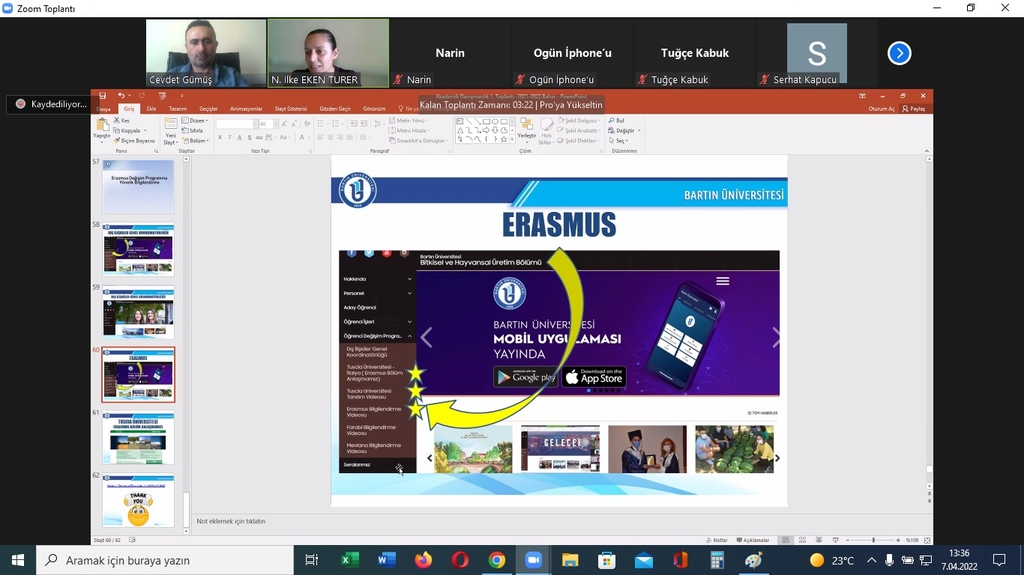Open Chrome from Windows taskbar
Viewport: 1024px width, 575px height.
[496, 560]
